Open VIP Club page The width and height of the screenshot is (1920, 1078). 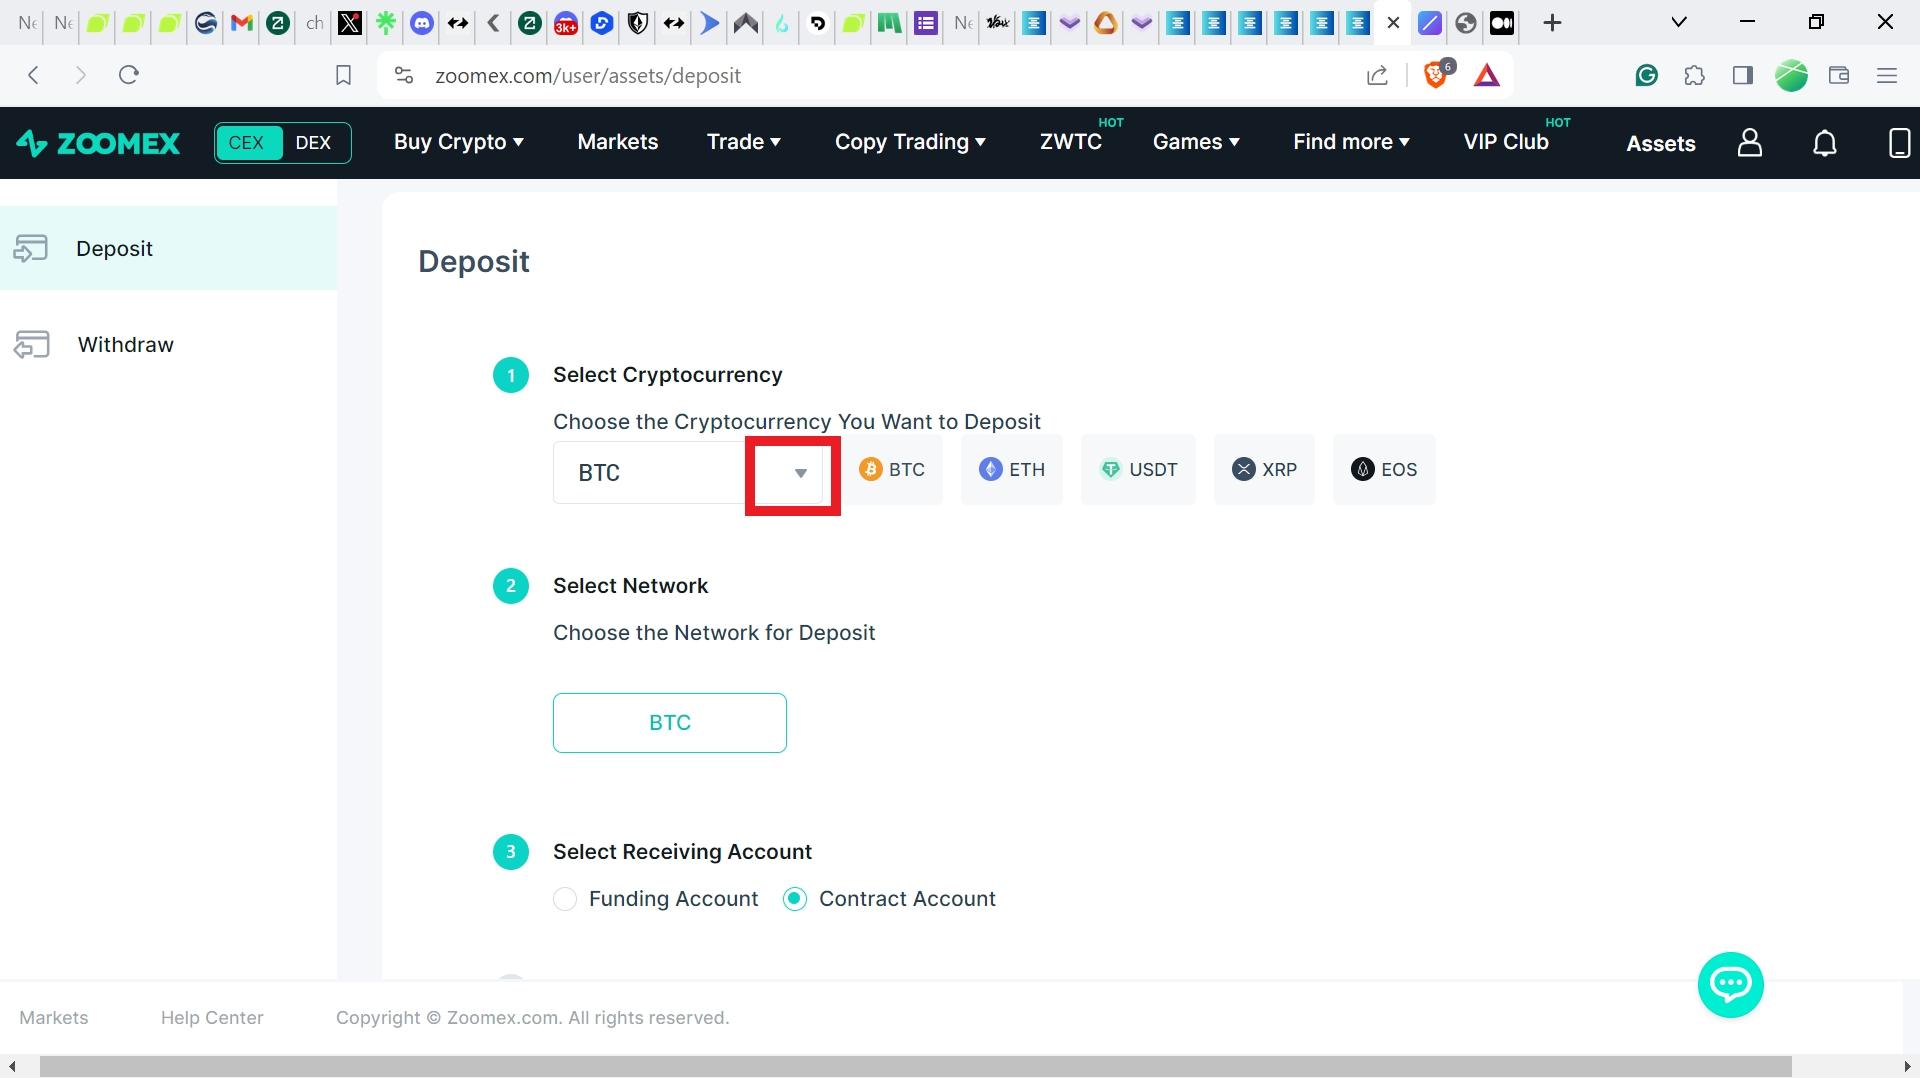pyautogui.click(x=1506, y=142)
